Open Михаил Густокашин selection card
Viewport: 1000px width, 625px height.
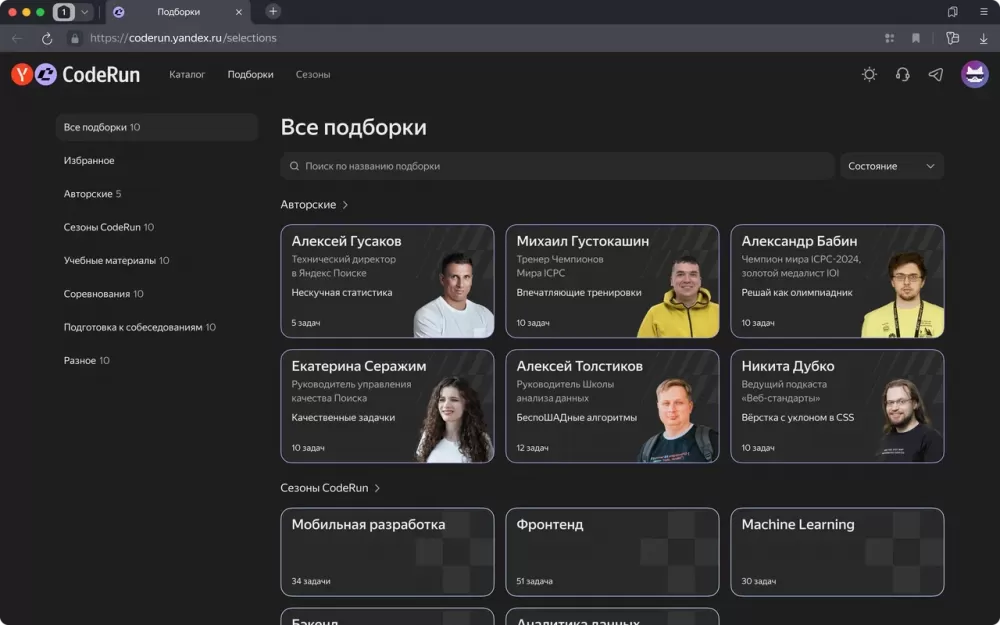pos(612,281)
